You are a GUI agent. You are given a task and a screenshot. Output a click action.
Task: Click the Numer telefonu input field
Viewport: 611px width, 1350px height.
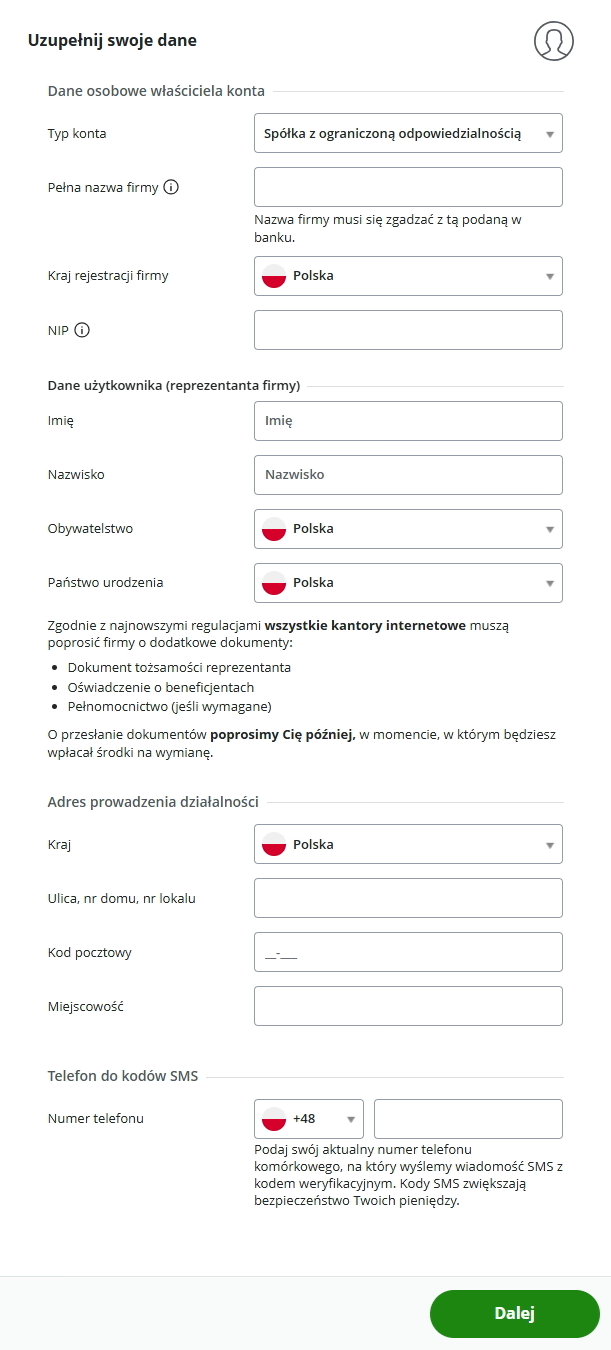[x=468, y=1119]
